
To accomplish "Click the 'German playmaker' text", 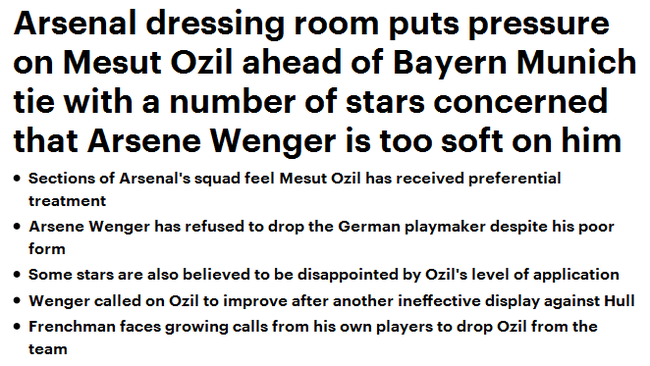I will pos(412,227).
